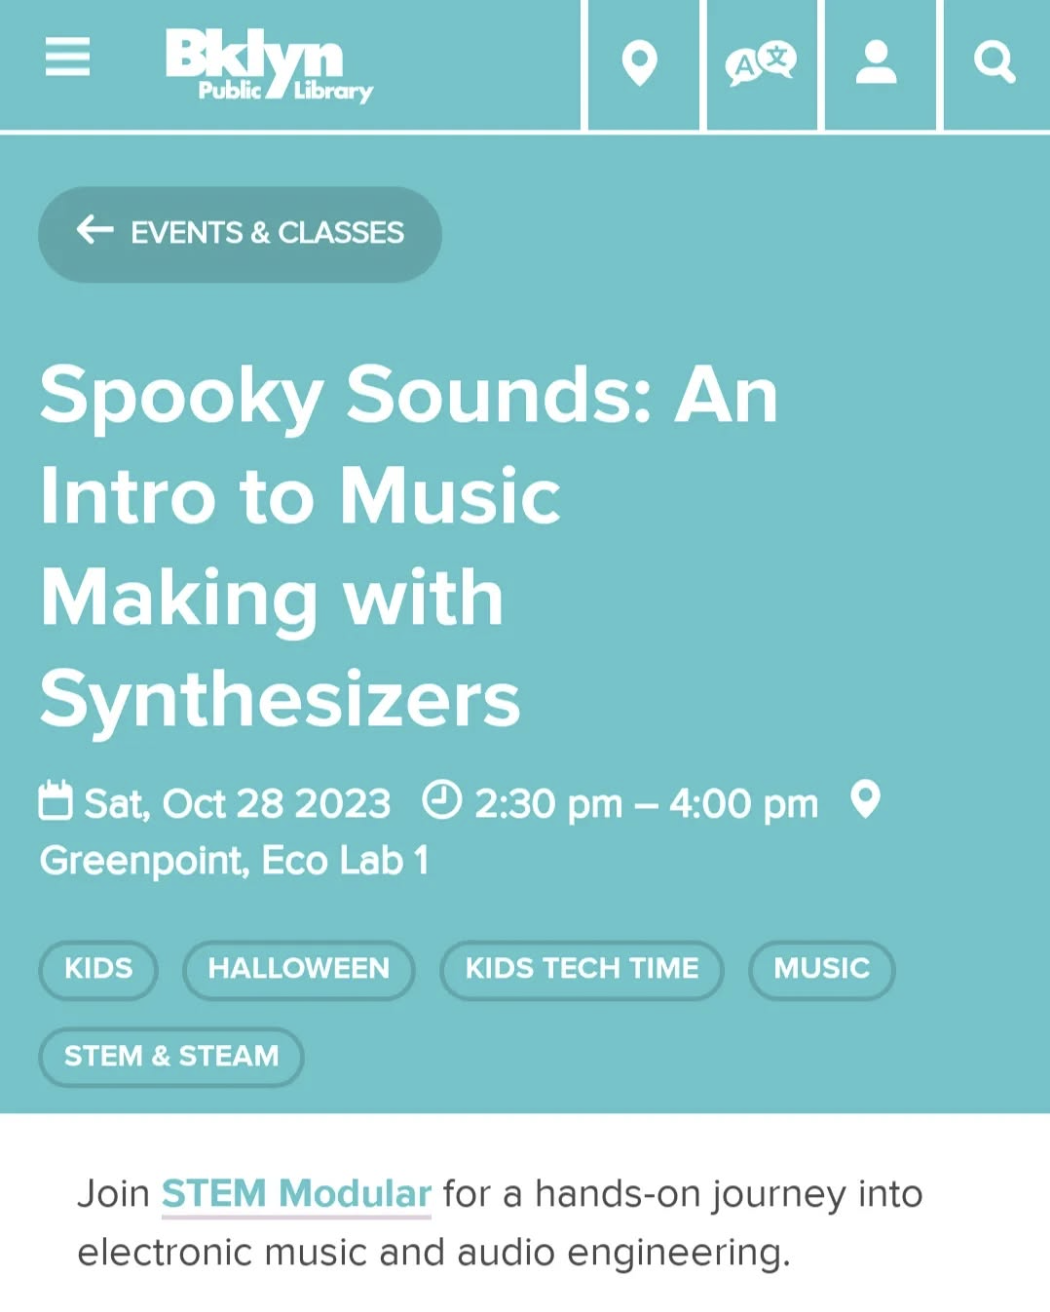Select the STEM & STEAM tag
The image size is (1050, 1312).
click(x=171, y=1056)
